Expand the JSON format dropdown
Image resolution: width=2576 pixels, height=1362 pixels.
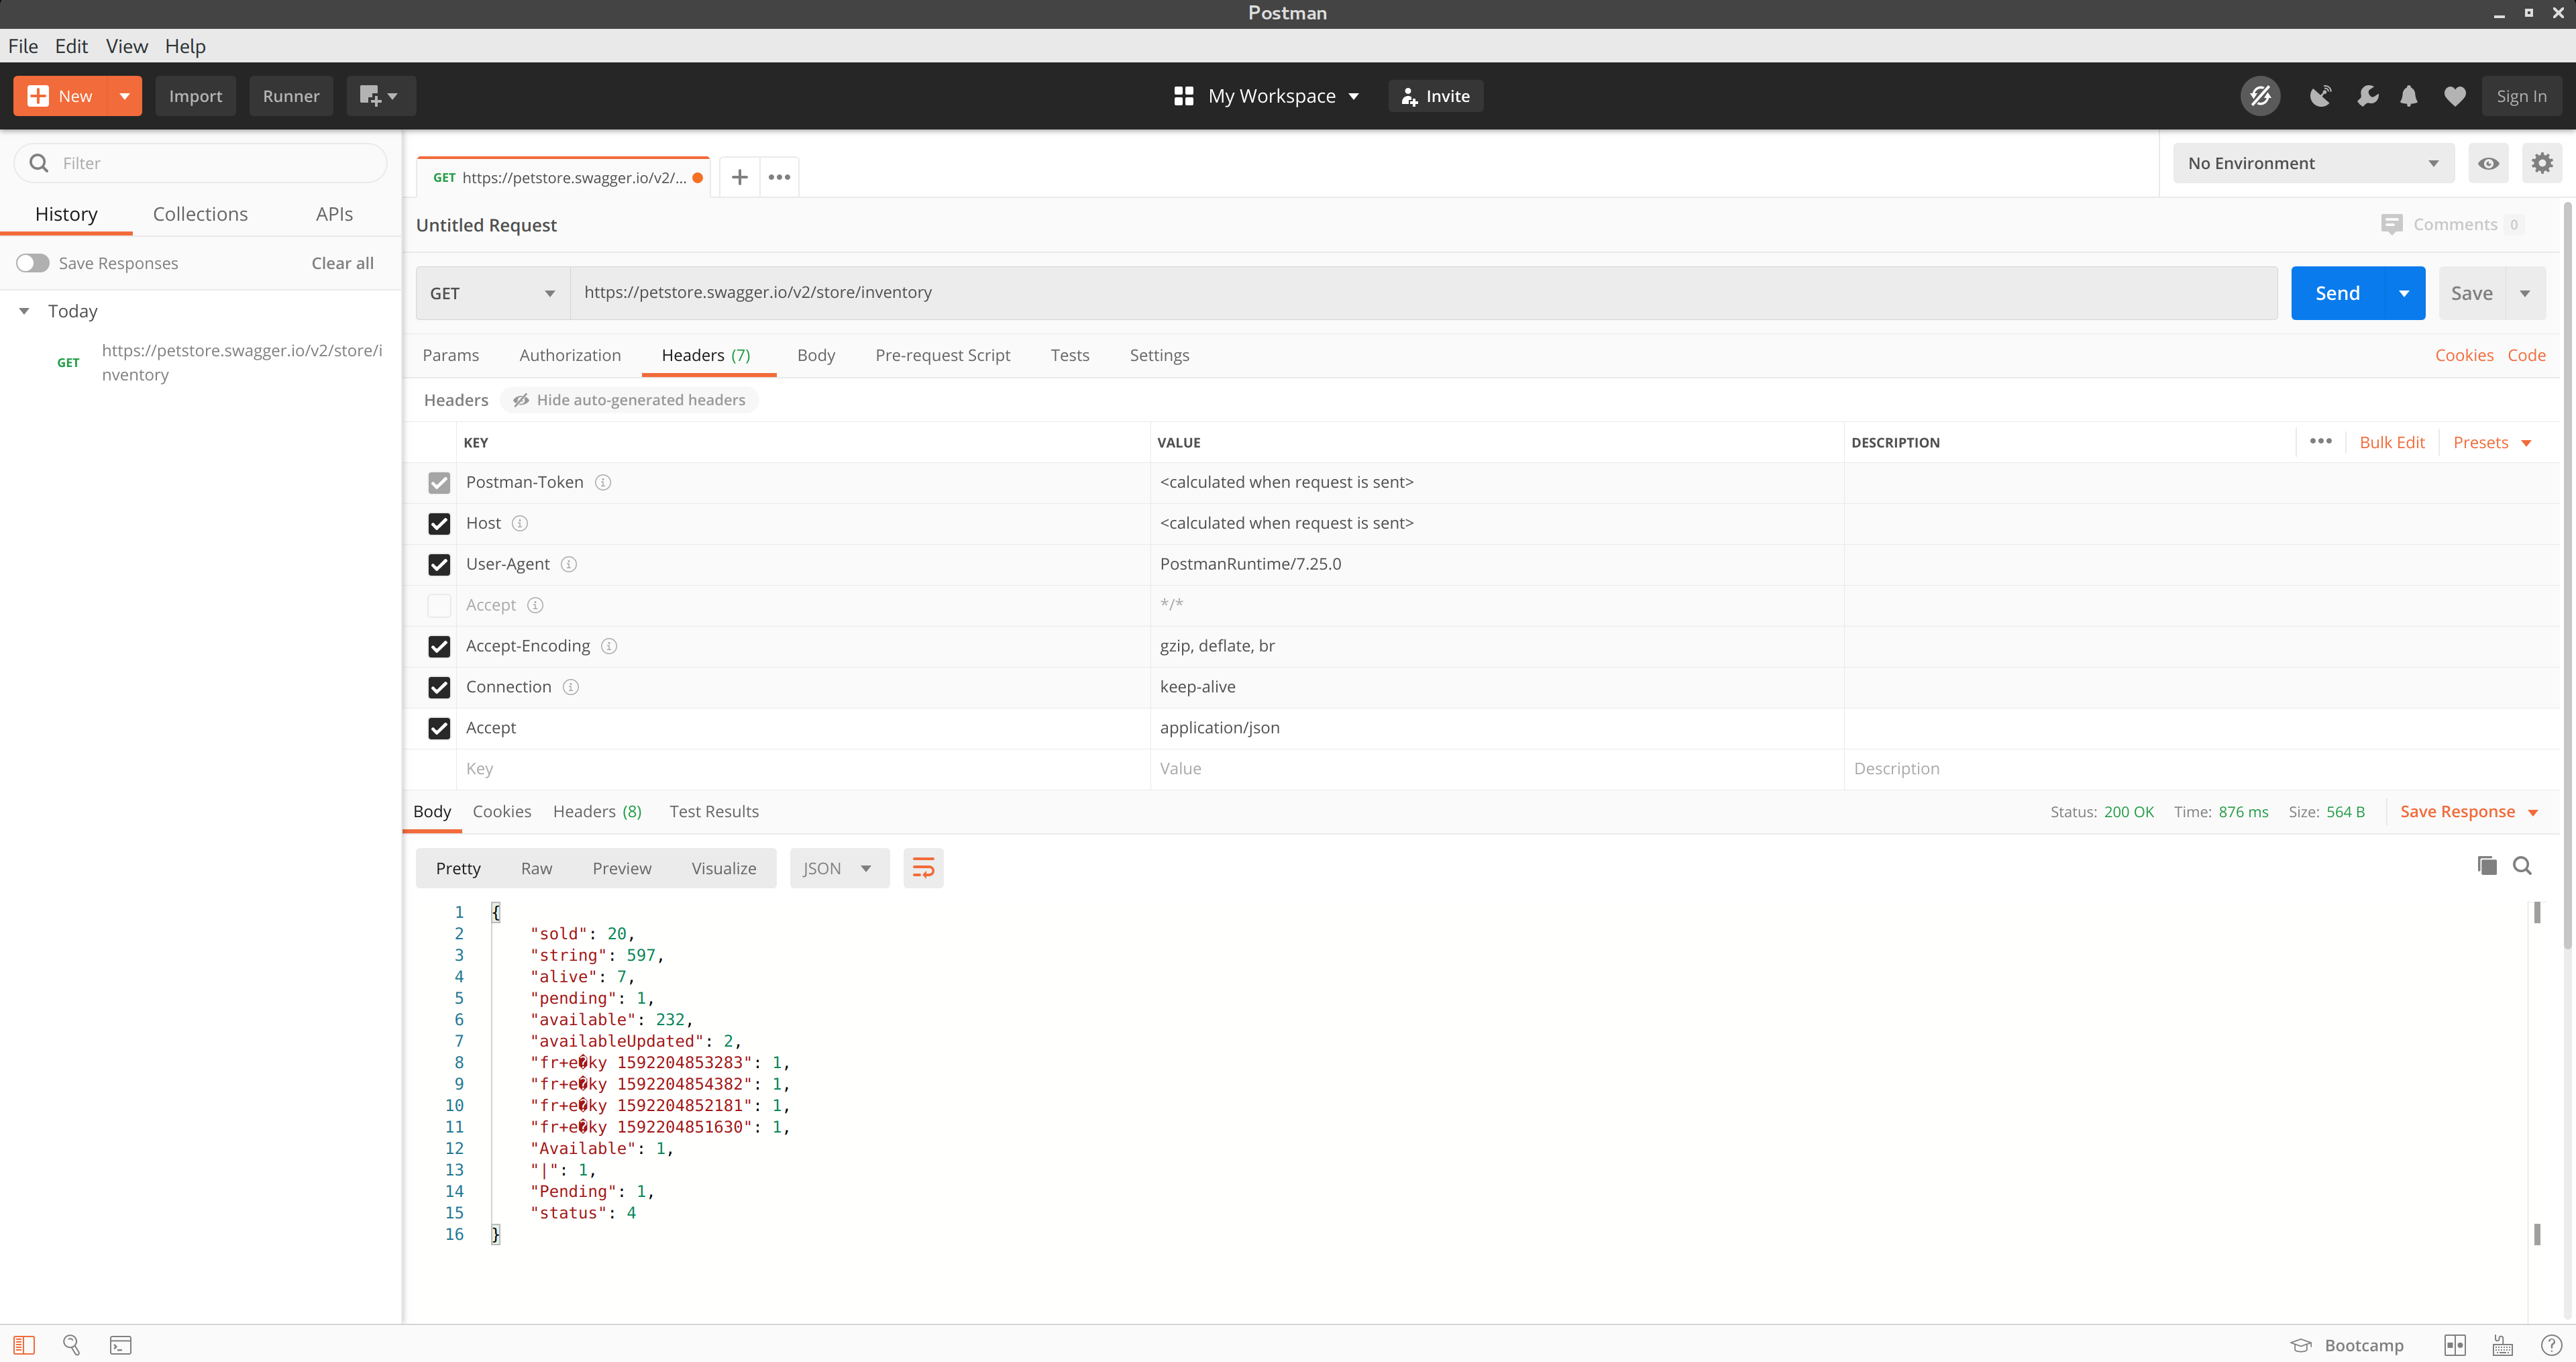838,868
